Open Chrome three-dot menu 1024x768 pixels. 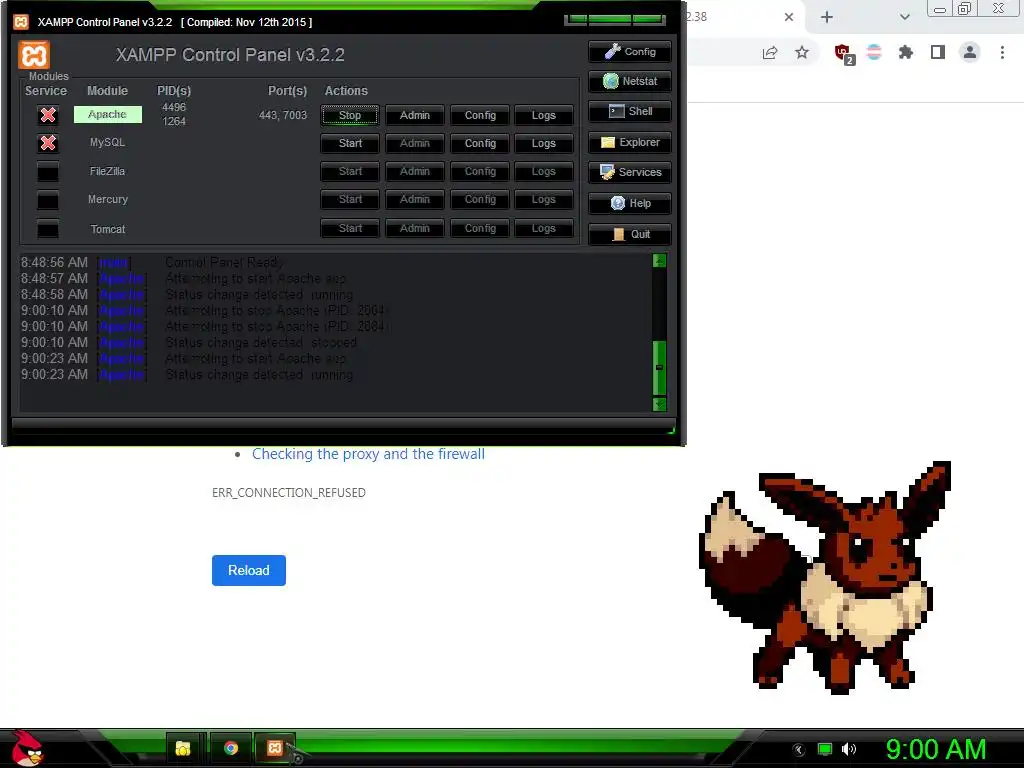click(x=1002, y=52)
